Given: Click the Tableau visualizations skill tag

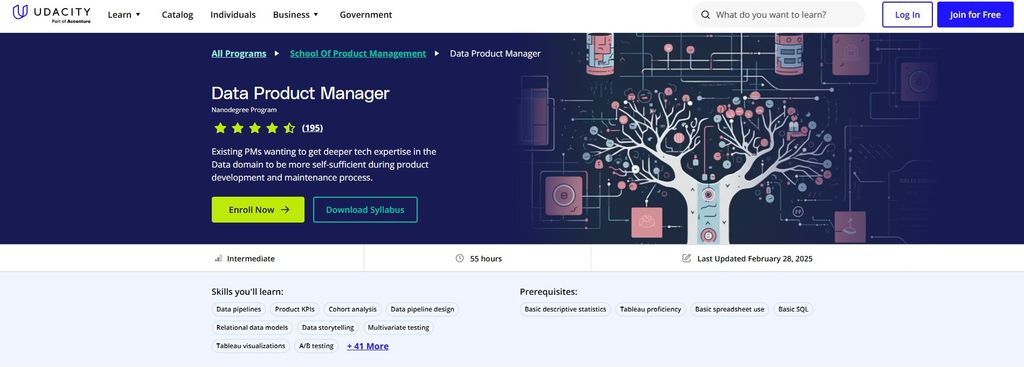Looking at the screenshot, I should 251,346.
